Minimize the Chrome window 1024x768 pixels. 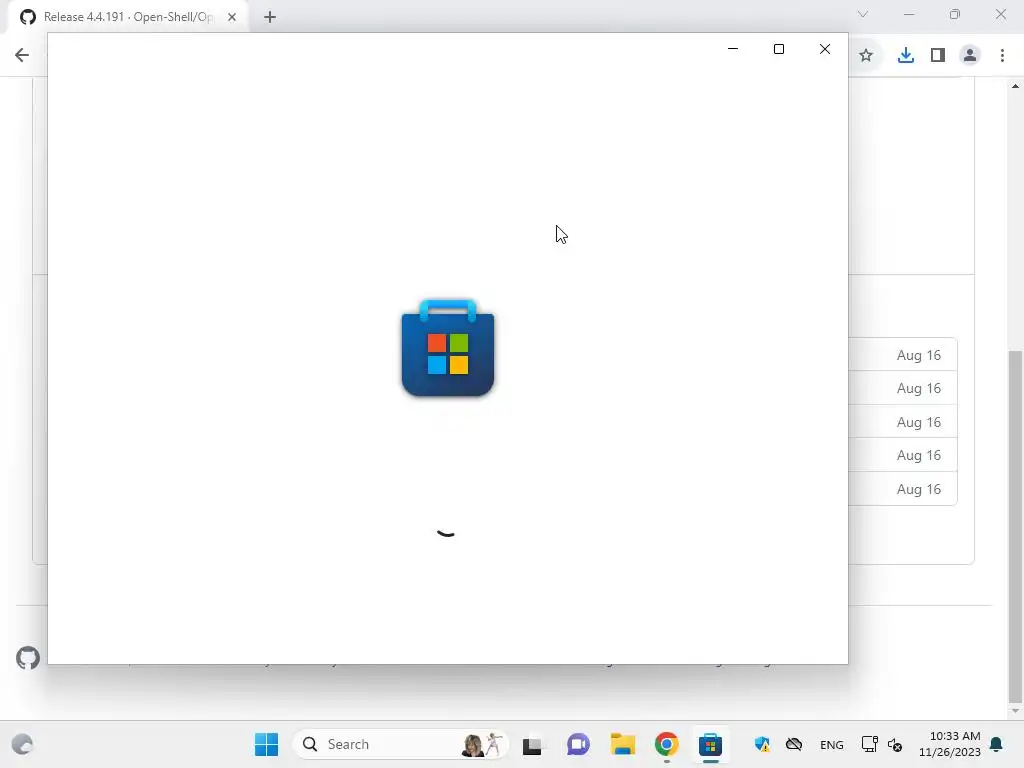(909, 14)
